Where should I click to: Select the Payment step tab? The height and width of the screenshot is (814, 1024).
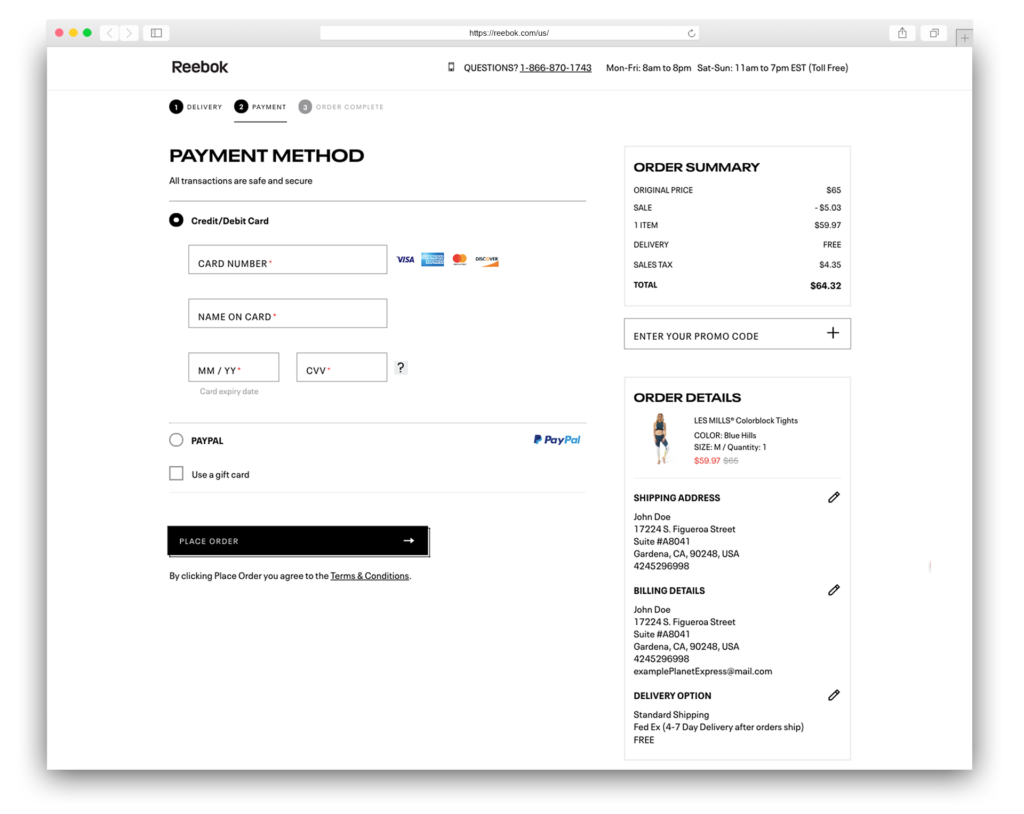click(x=261, y=106)
